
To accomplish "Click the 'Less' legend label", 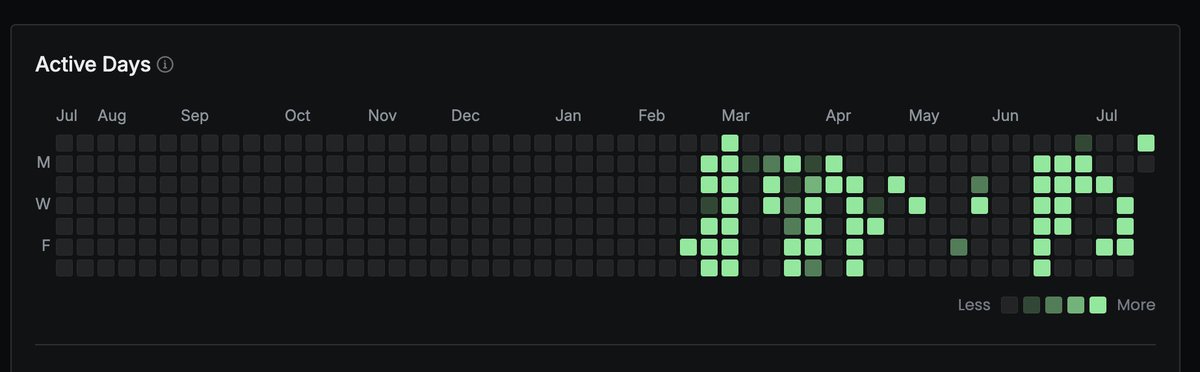I will [974, 305].
